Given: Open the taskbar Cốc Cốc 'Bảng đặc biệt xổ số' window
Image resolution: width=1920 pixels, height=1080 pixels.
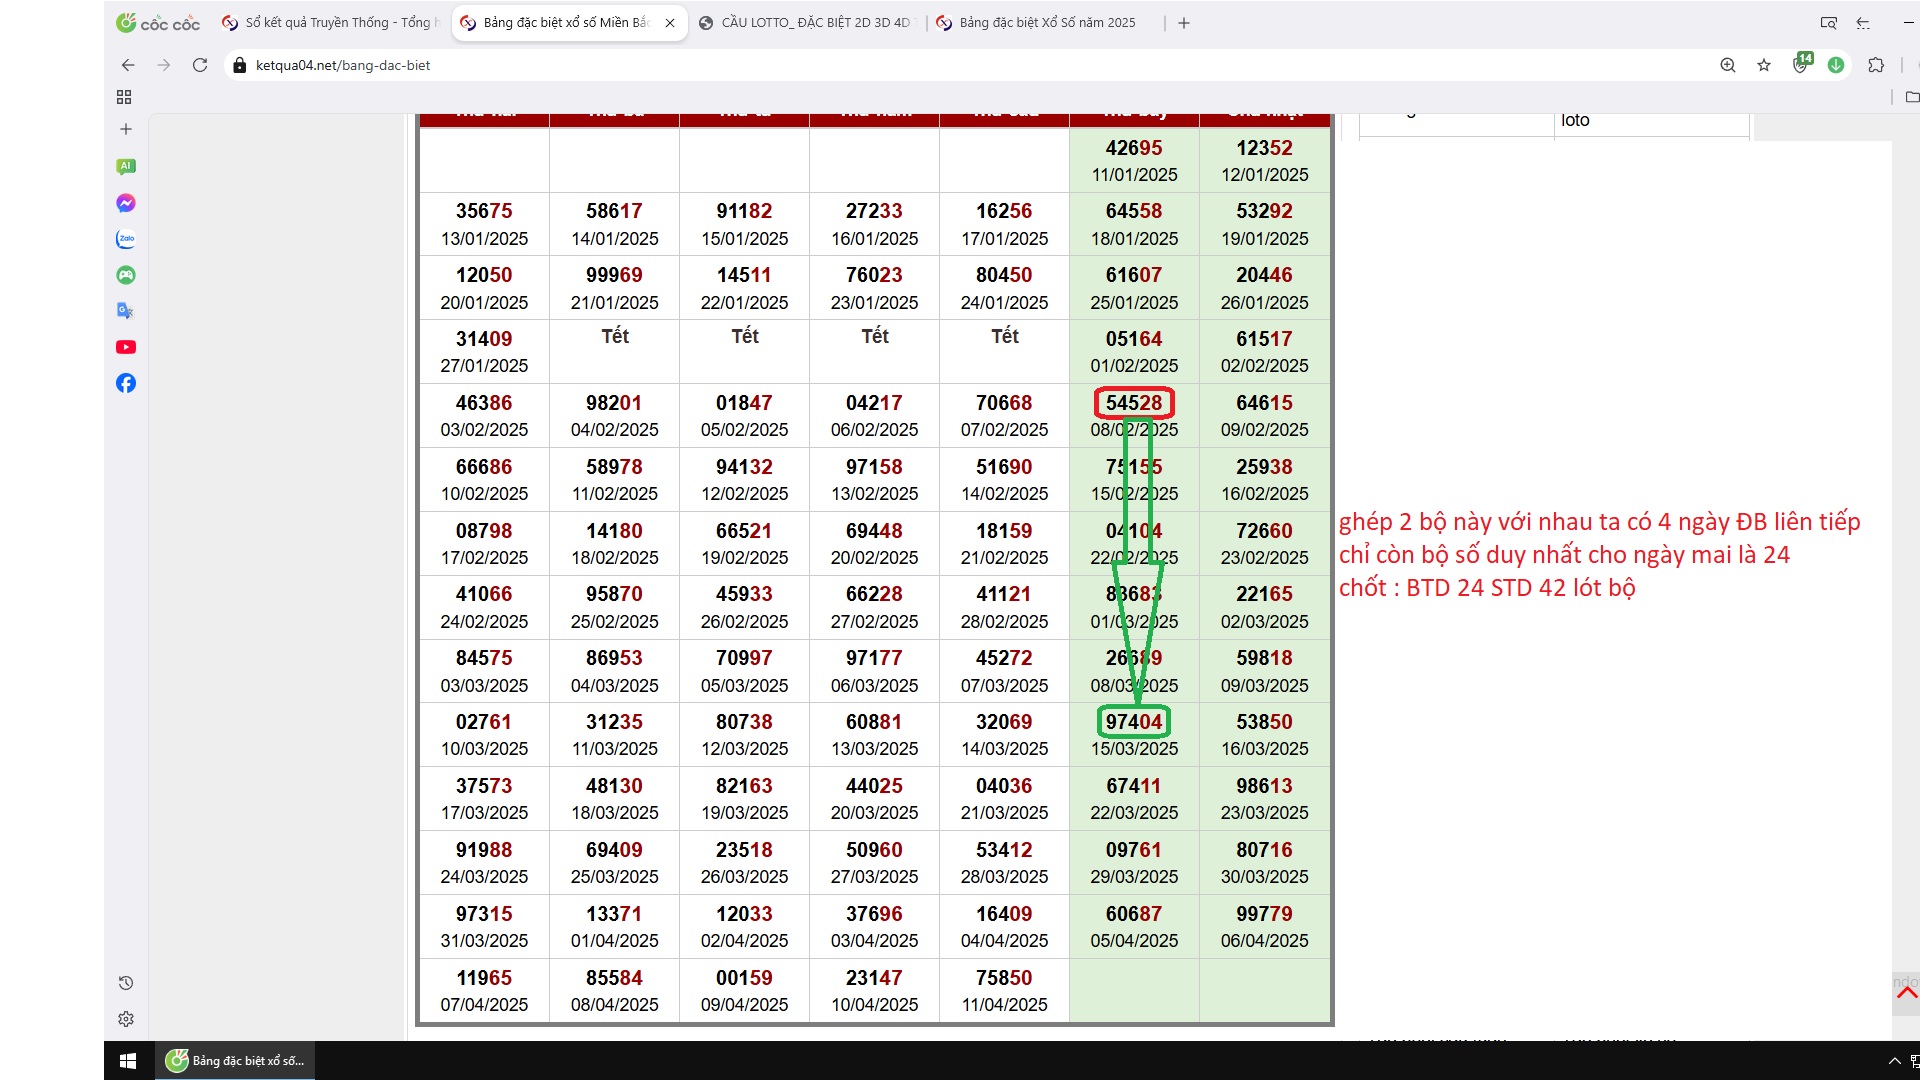Looking at the screenshot, I should point(236,1061).
